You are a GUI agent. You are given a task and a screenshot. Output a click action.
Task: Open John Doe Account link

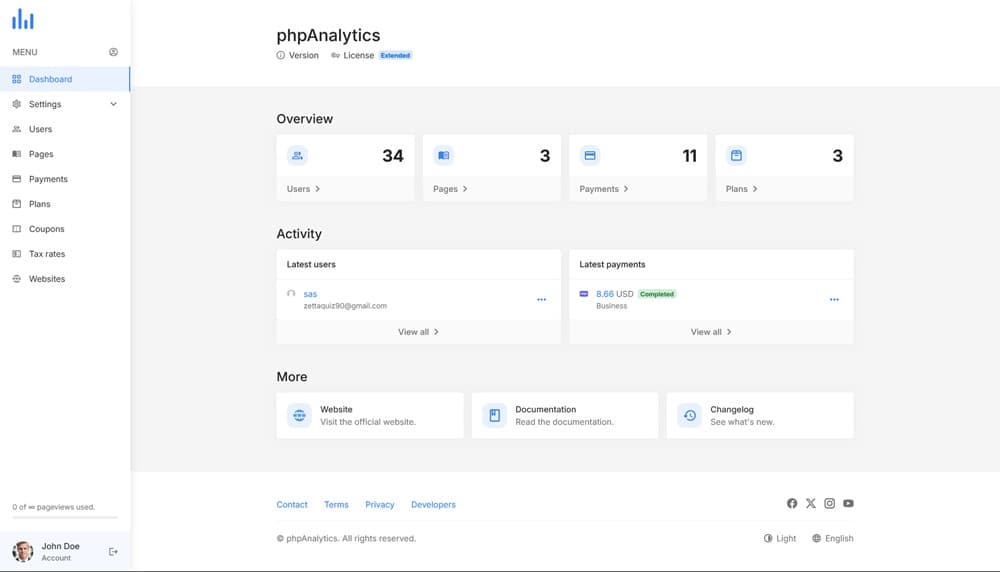click(61, 552)
